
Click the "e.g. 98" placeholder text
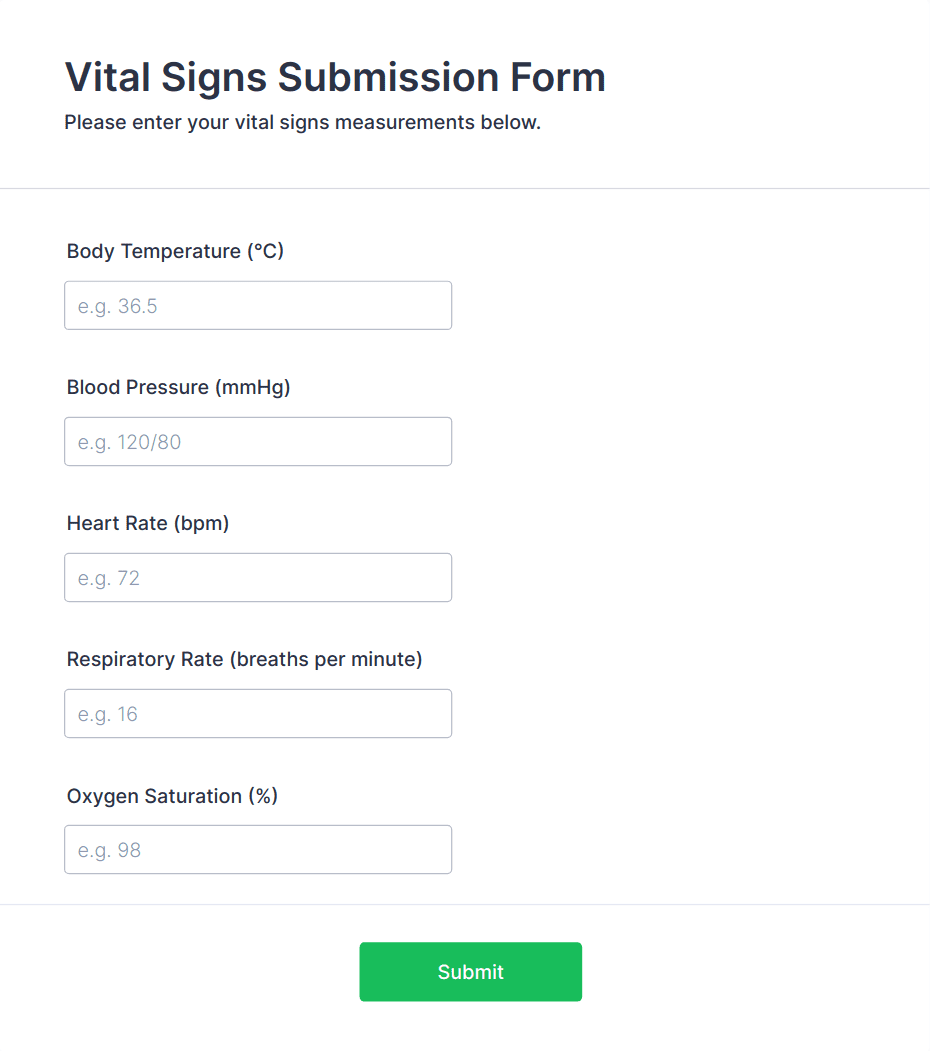point(110,850)
